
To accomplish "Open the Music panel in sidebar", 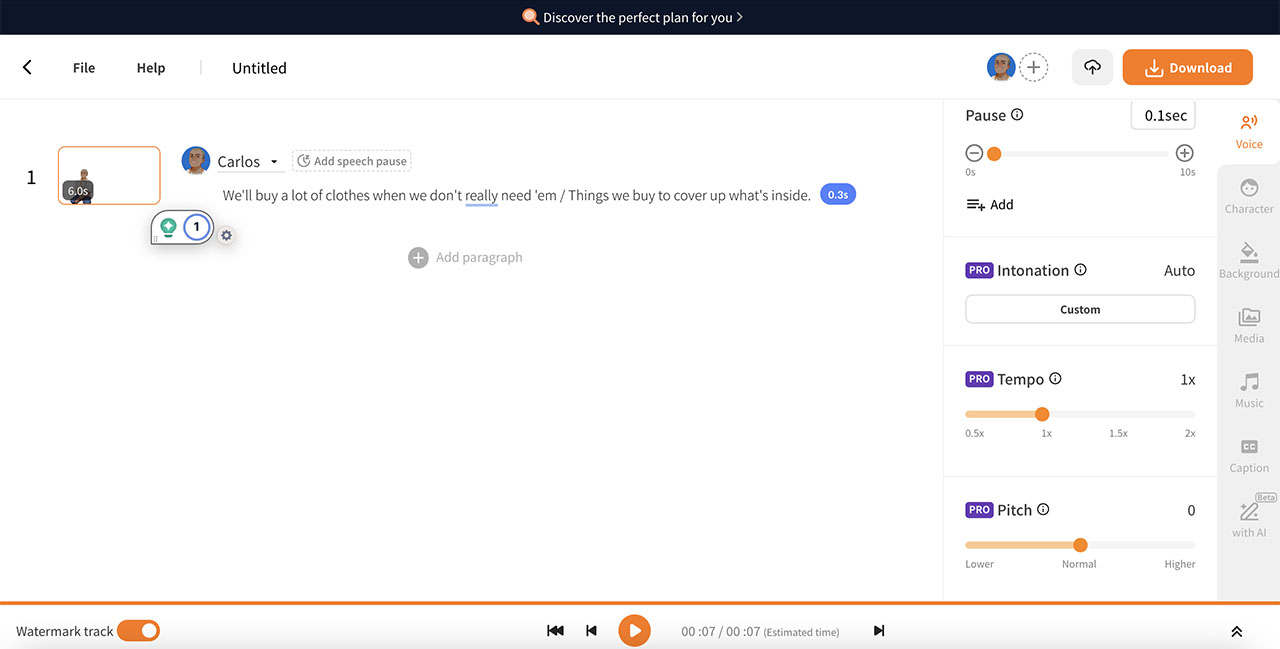I will point(1248,390).
